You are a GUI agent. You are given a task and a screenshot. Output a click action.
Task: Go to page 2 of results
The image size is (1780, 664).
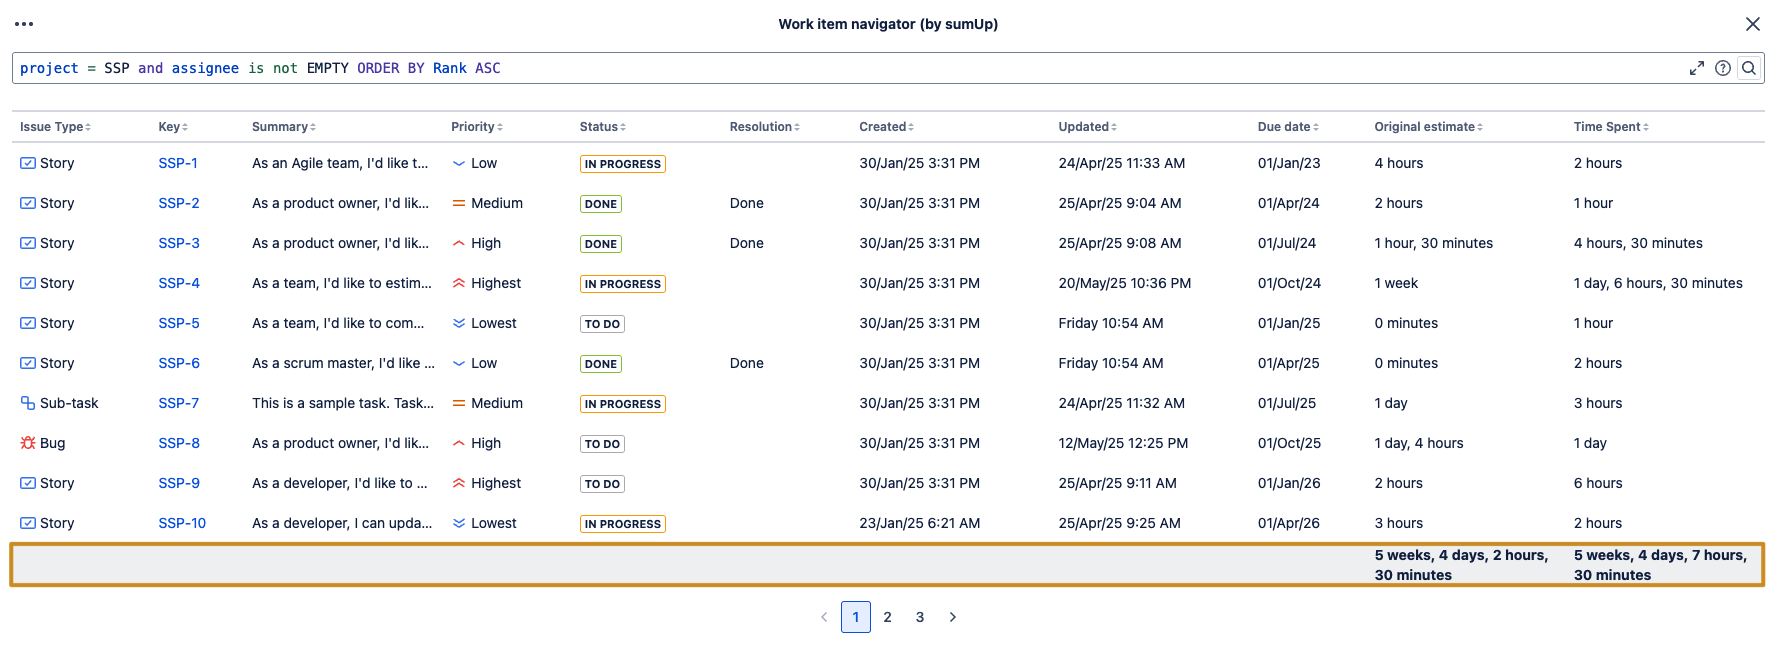[x=887, y=617]
